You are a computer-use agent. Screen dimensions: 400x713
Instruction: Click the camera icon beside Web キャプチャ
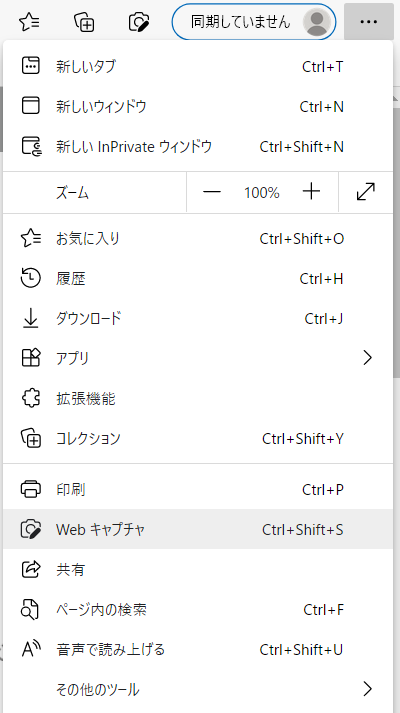pos(31,529)
